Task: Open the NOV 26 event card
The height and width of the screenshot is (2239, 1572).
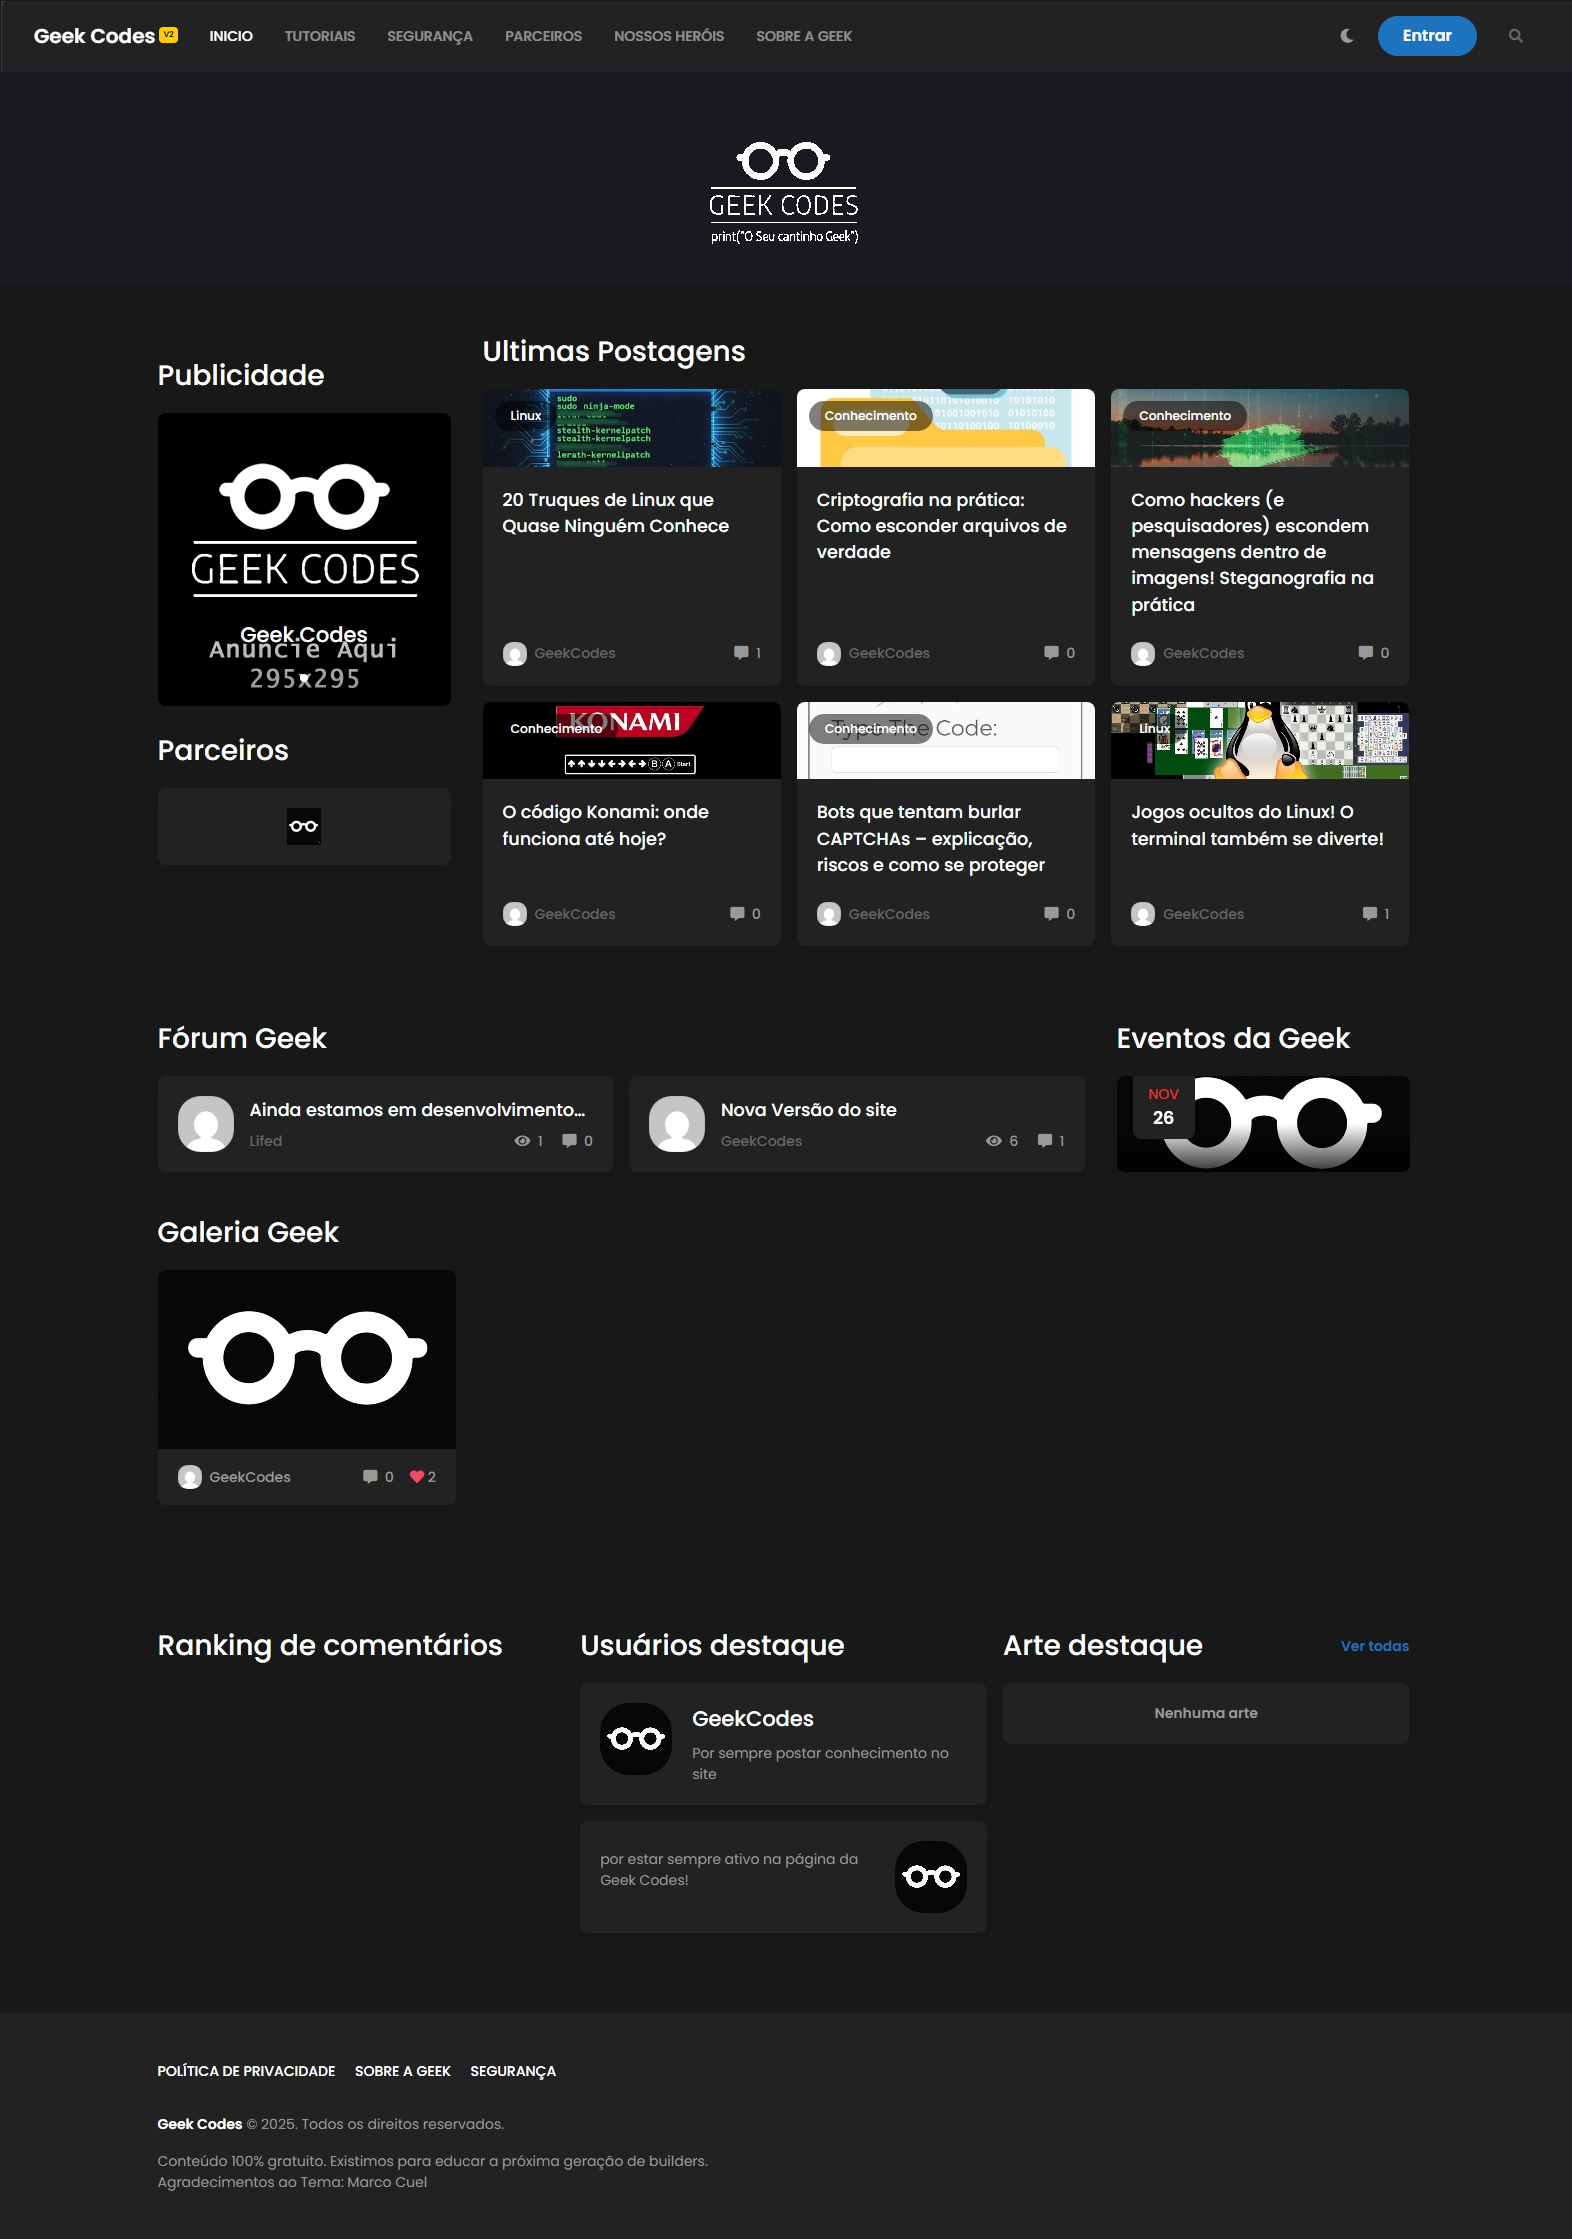Action: click(1262, 1124)
